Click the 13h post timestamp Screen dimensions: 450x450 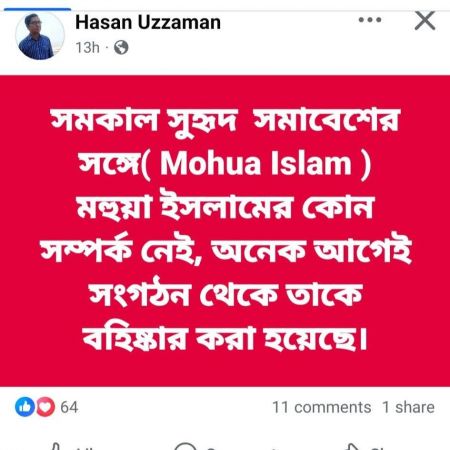pos(87,48)
